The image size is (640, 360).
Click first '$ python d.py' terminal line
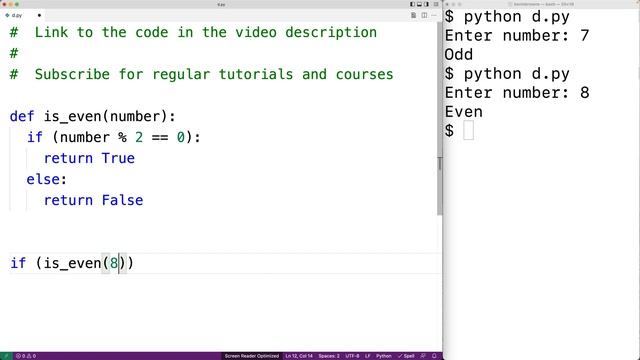507,17
